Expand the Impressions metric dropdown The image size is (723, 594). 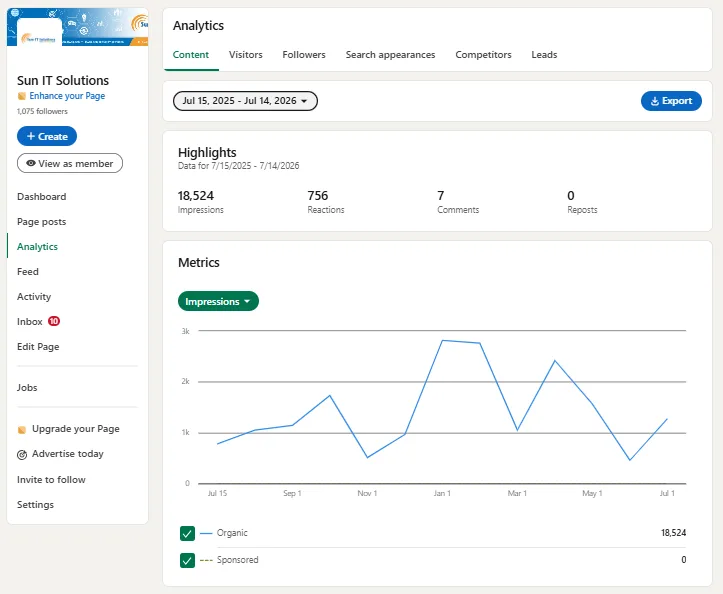pyautogui.click(x=218, y=301)
